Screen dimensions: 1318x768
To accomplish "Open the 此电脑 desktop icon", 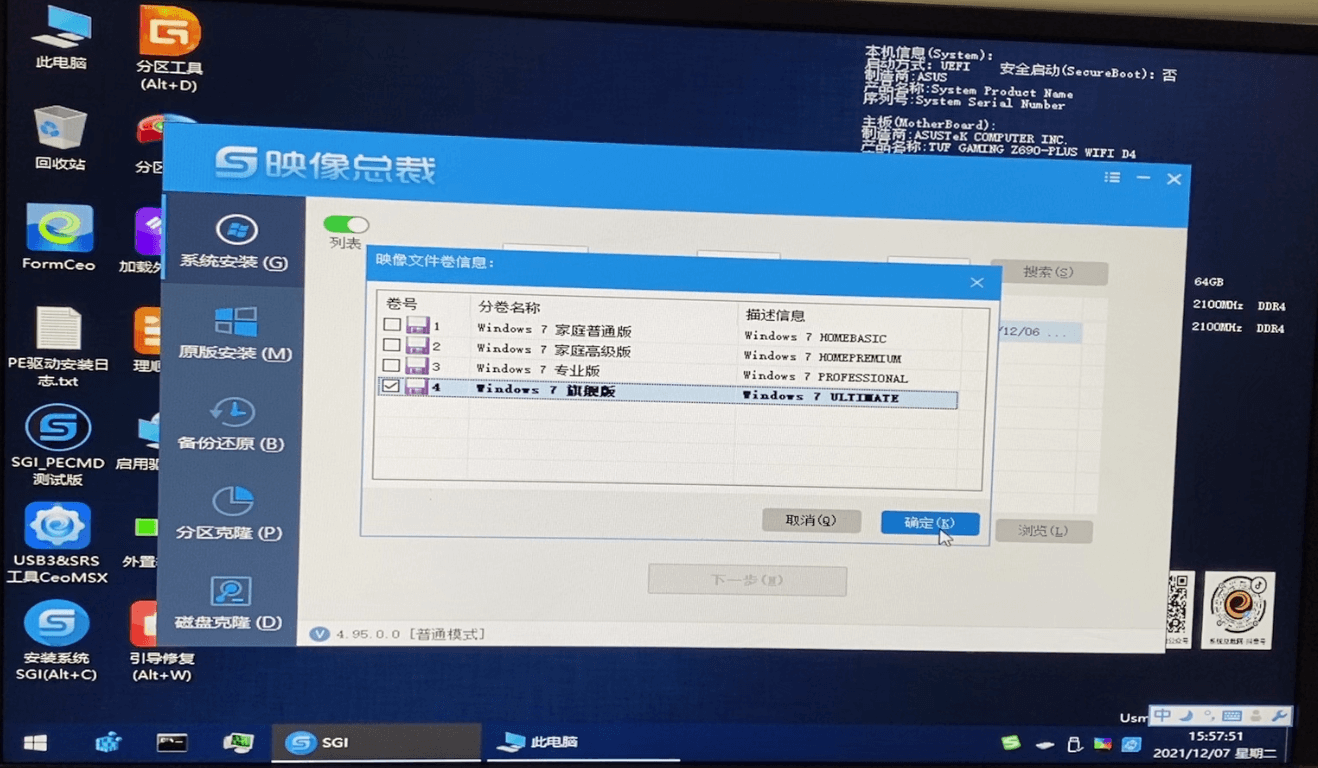I will [x=61, y=38].
